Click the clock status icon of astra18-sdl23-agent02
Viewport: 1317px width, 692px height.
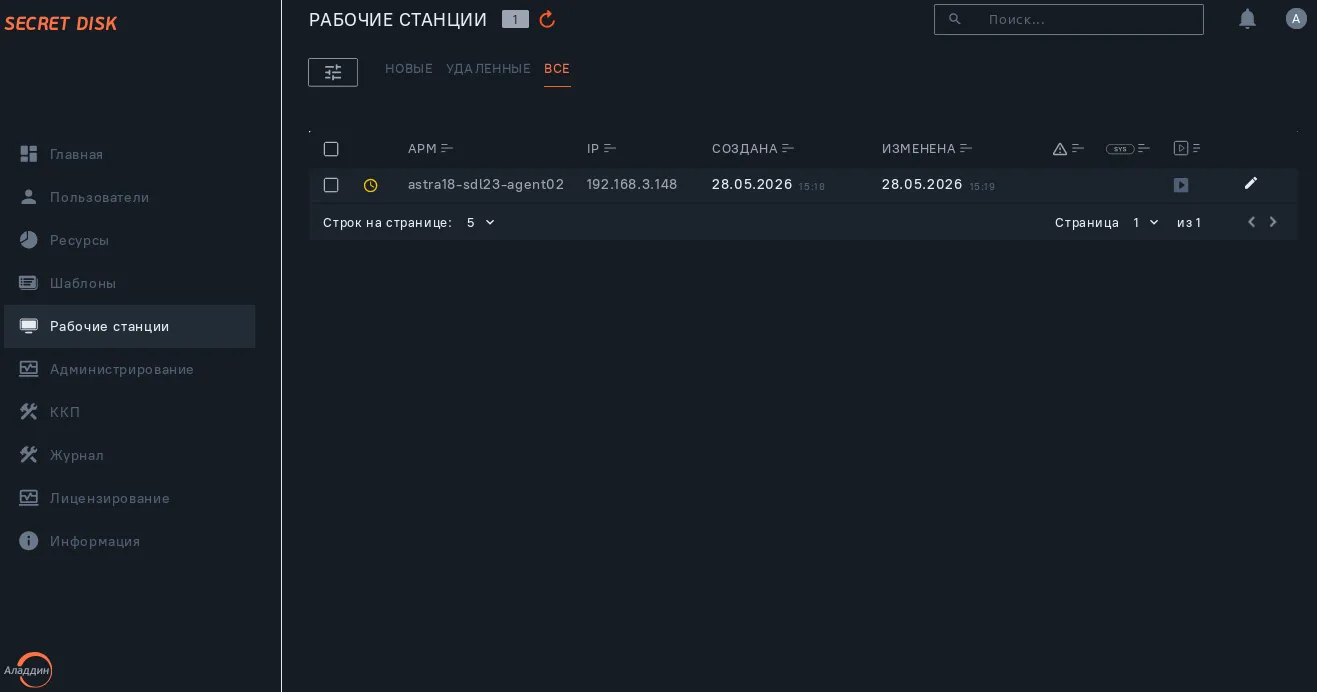tap(370, 185)
